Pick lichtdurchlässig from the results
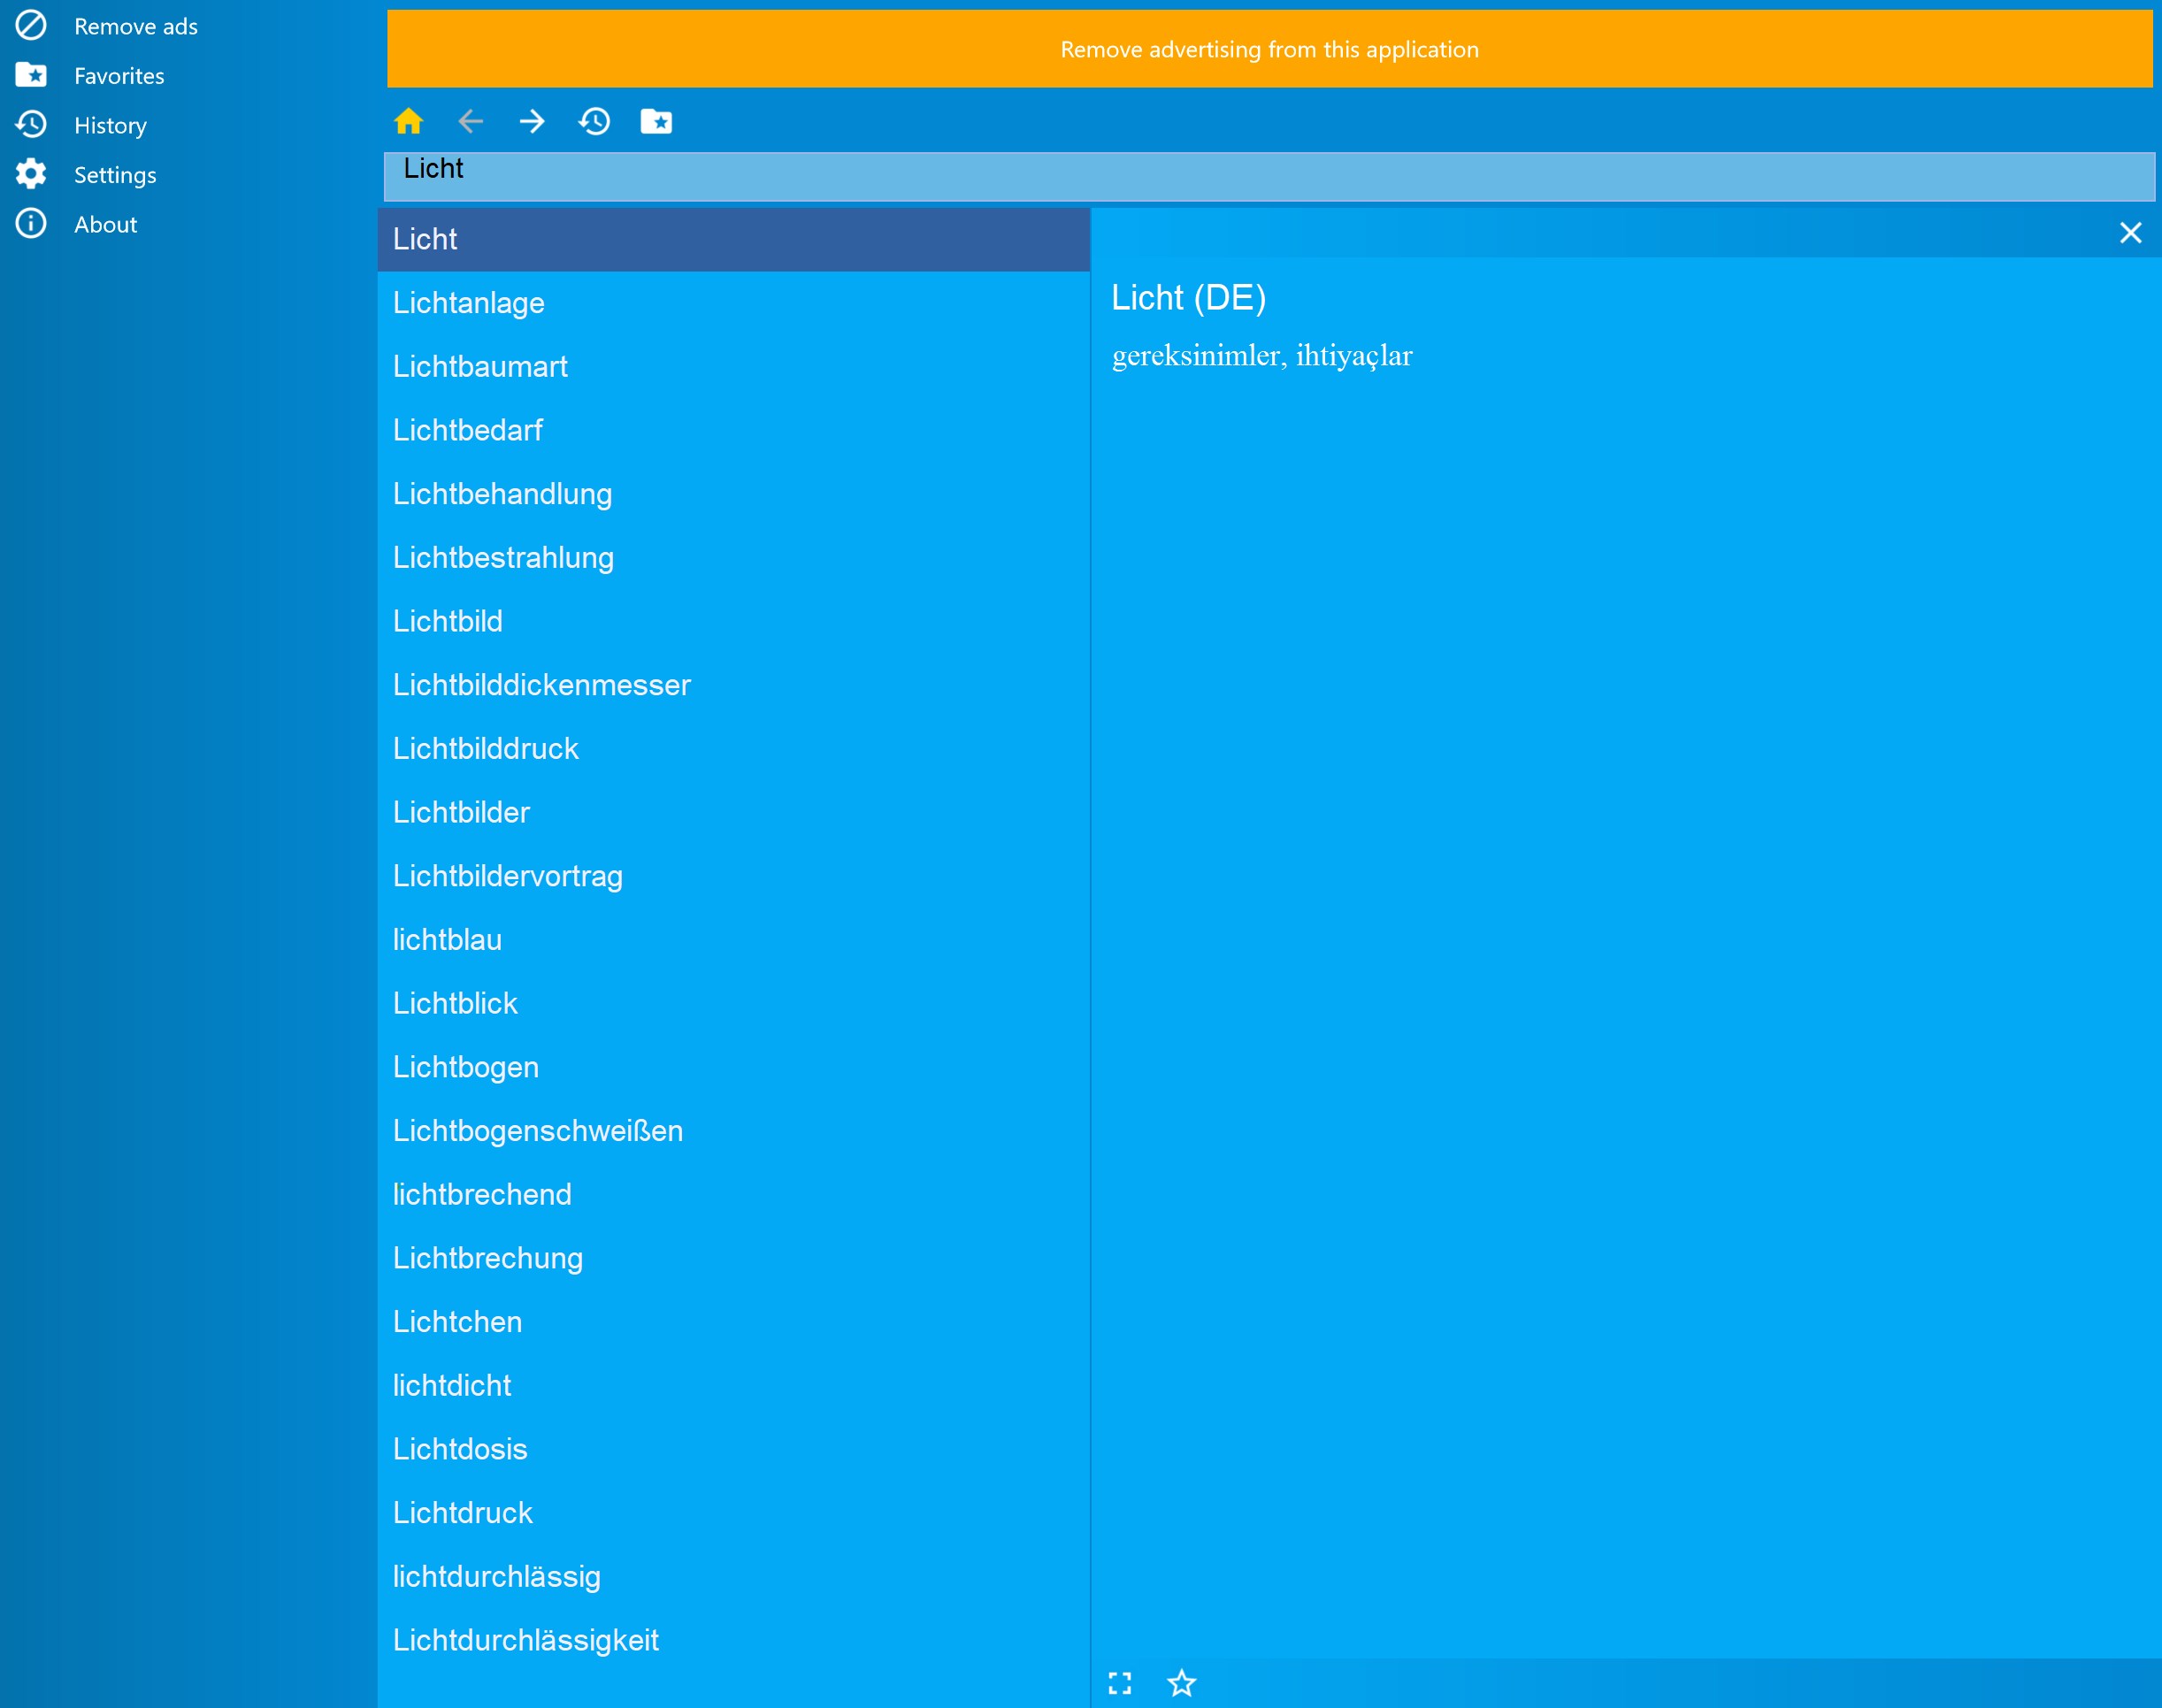The width and height of the screenshot is (2162, 1708). point(497,1576)
